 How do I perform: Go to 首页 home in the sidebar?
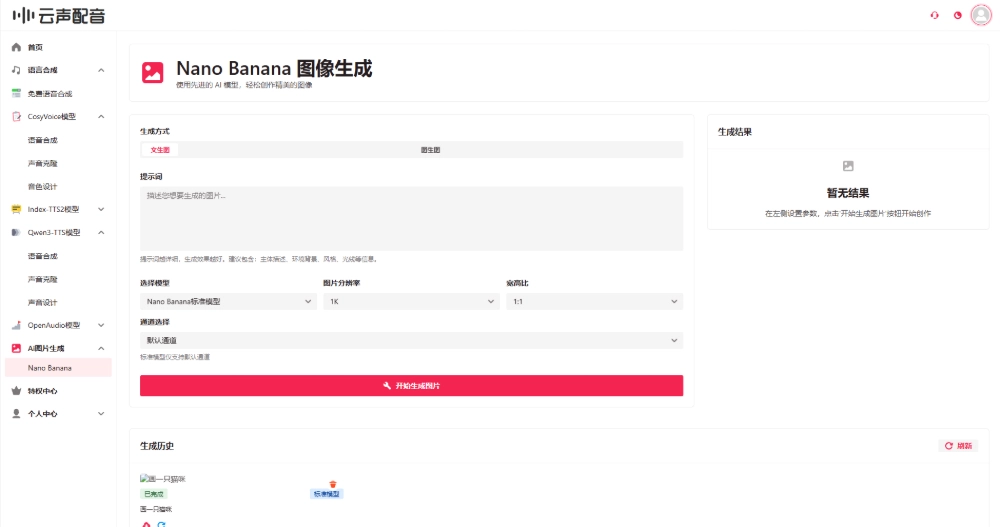[x=35, y=47]
